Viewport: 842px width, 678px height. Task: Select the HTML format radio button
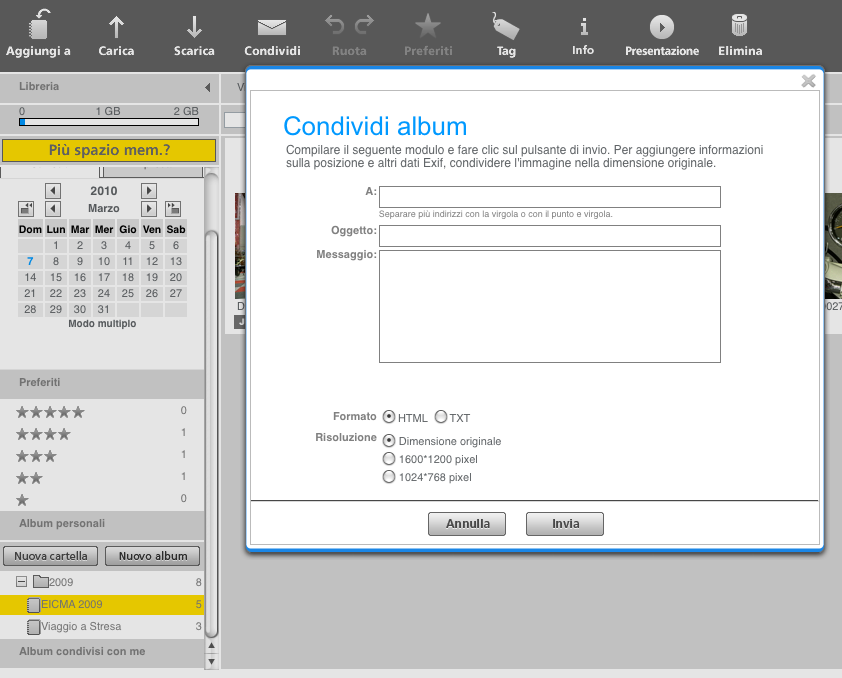(x=389, y=417)
